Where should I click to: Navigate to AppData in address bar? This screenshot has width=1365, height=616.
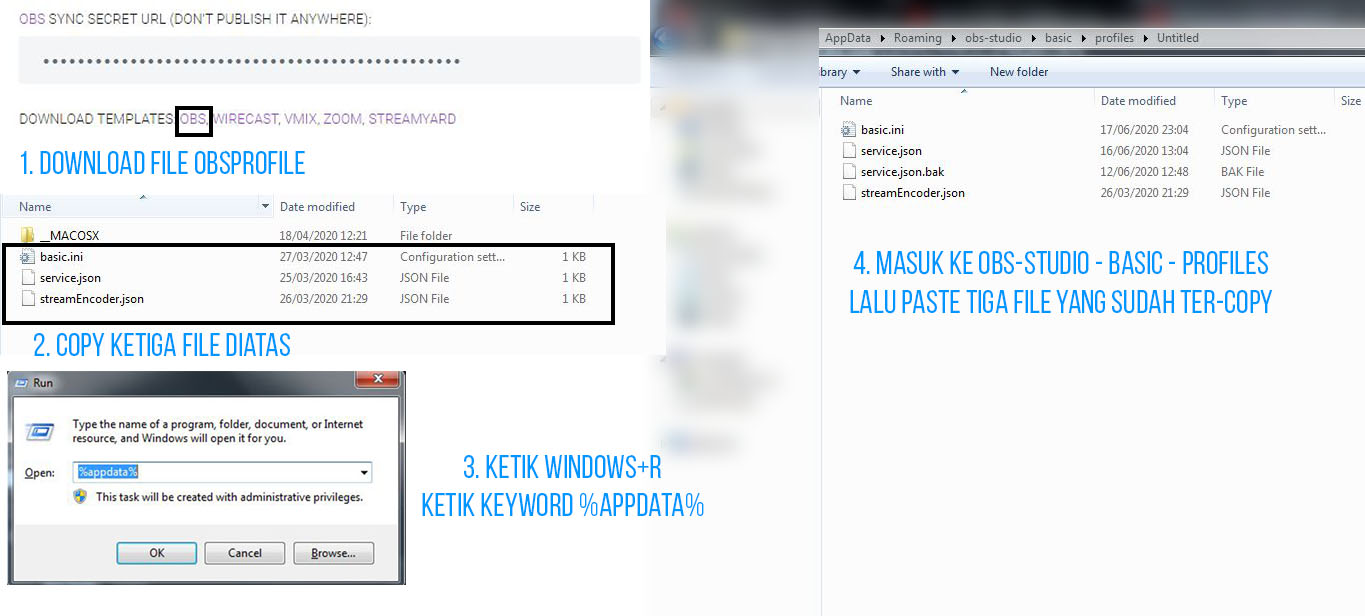pyautogui.click(x=848, y=38)
